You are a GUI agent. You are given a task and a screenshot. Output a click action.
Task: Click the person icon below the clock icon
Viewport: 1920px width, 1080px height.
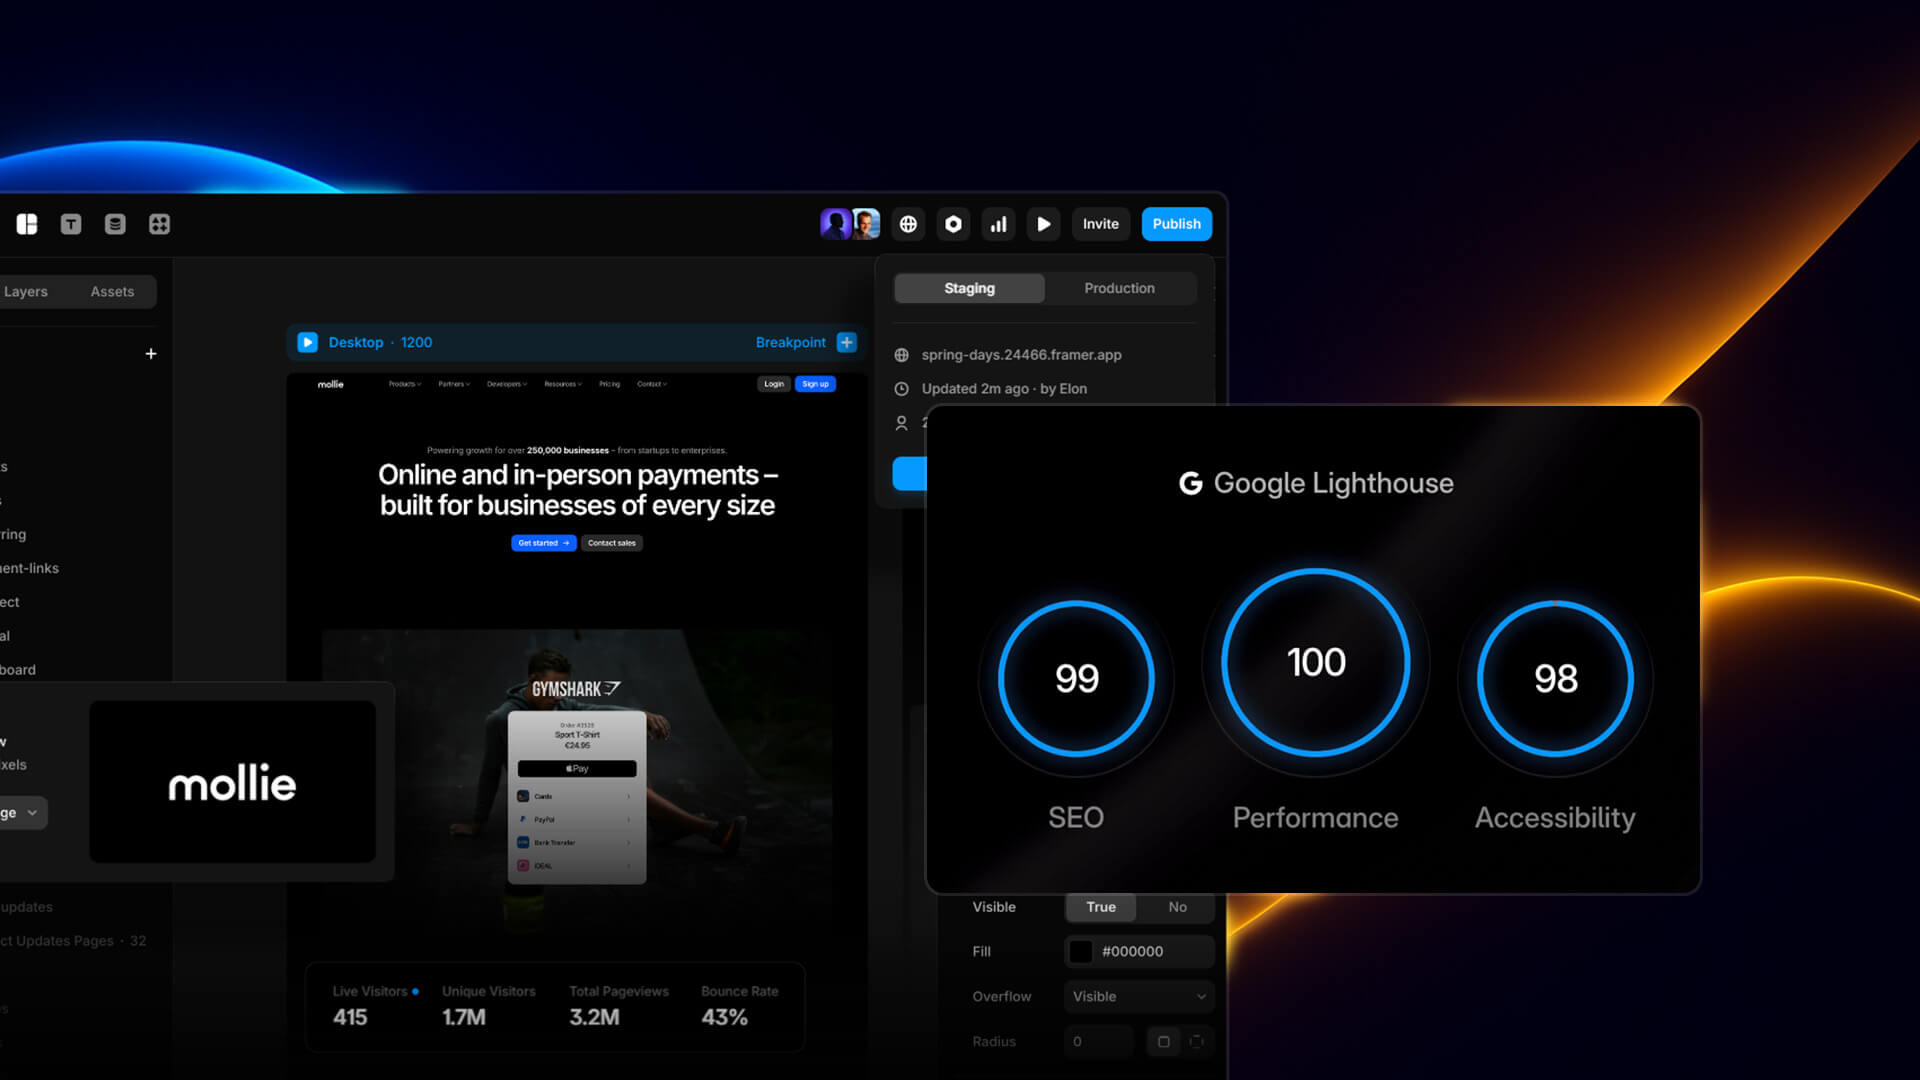[x=901, y=423]
